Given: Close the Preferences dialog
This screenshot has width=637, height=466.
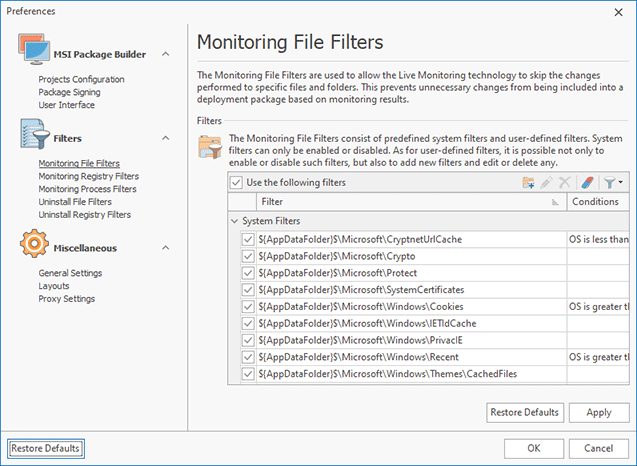Looking at the screenshot, I should click(618, 13).
